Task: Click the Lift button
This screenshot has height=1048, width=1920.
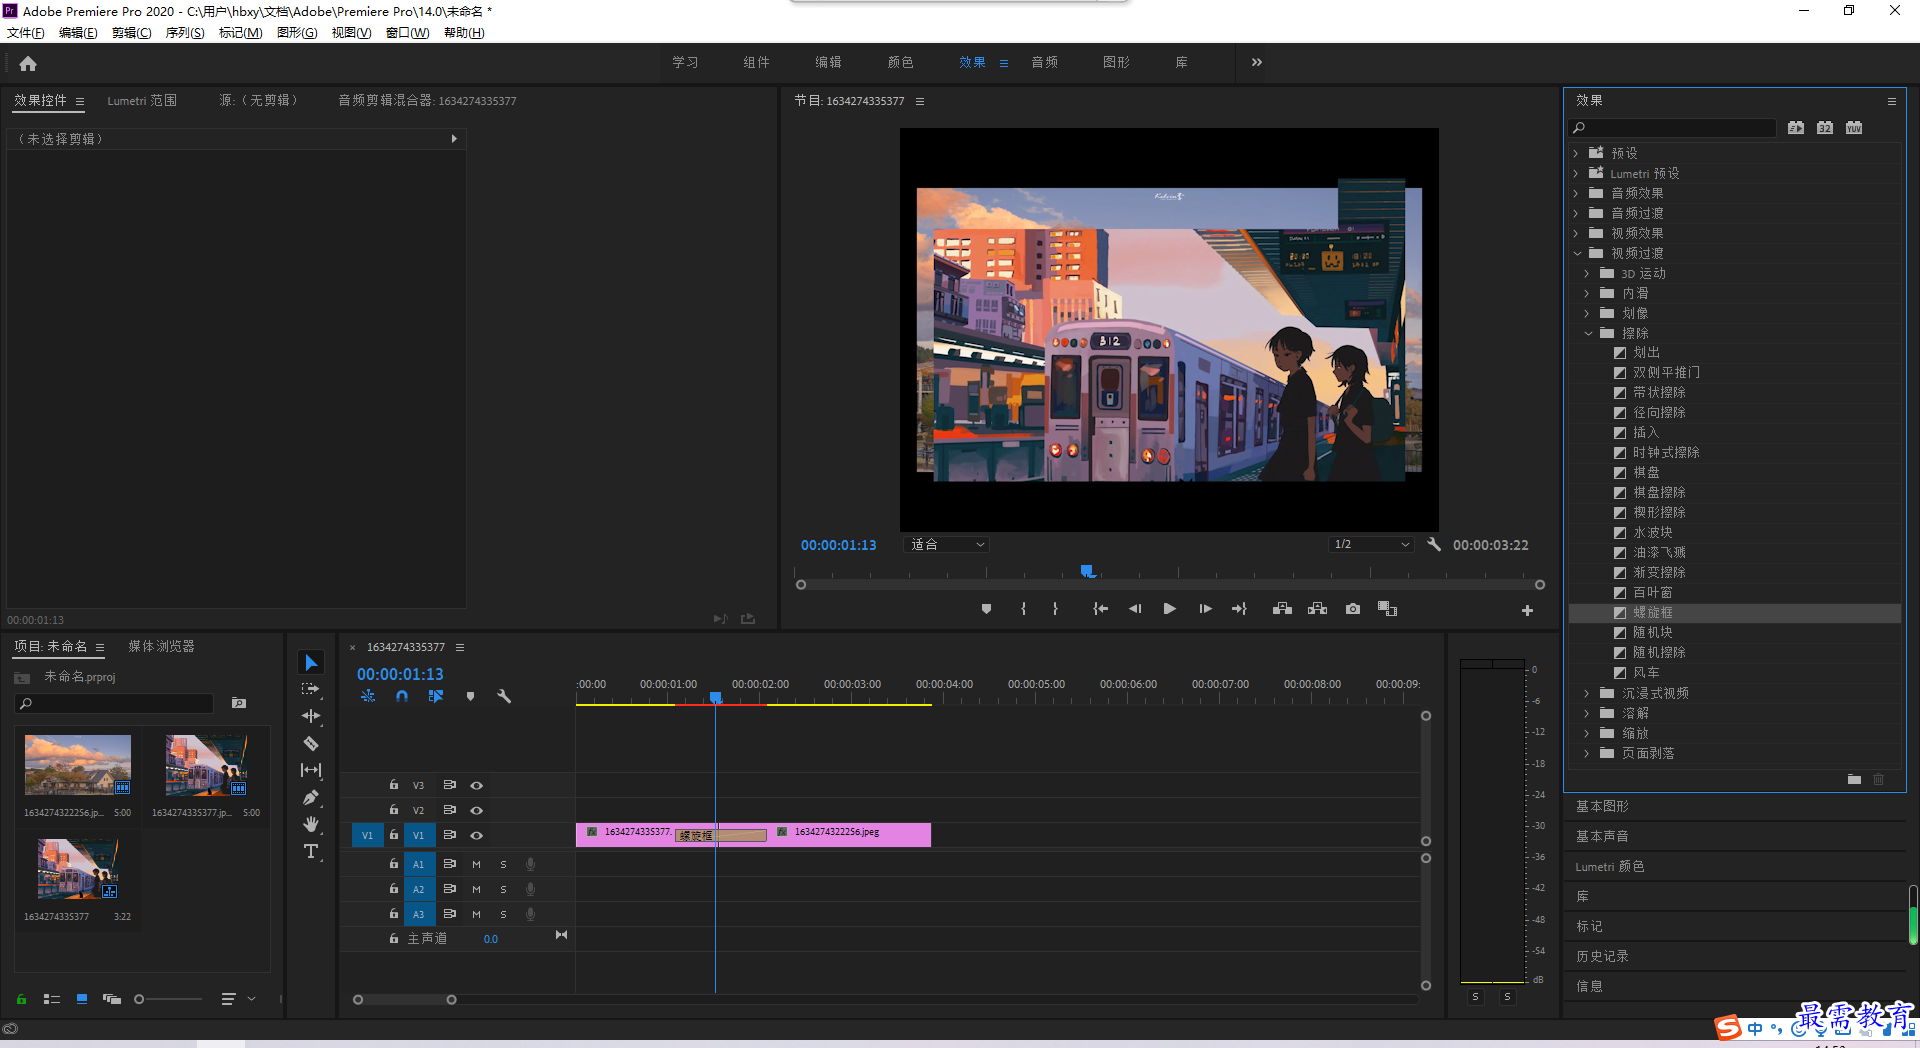Action: tap(1282, 609)
